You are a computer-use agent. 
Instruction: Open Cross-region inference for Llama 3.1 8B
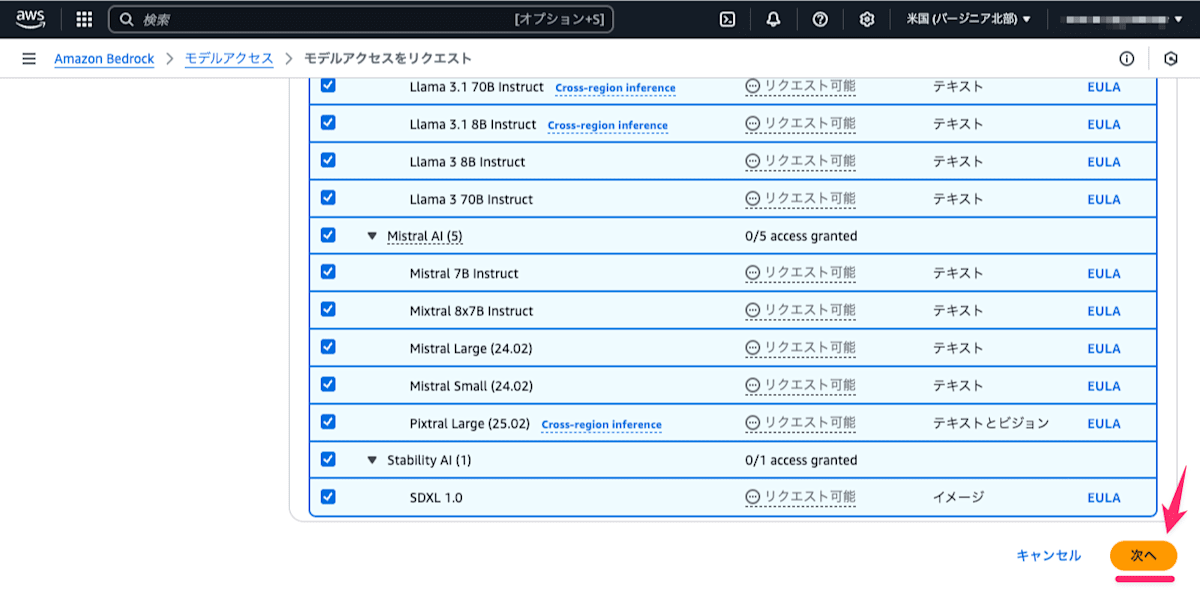[608, 125]
